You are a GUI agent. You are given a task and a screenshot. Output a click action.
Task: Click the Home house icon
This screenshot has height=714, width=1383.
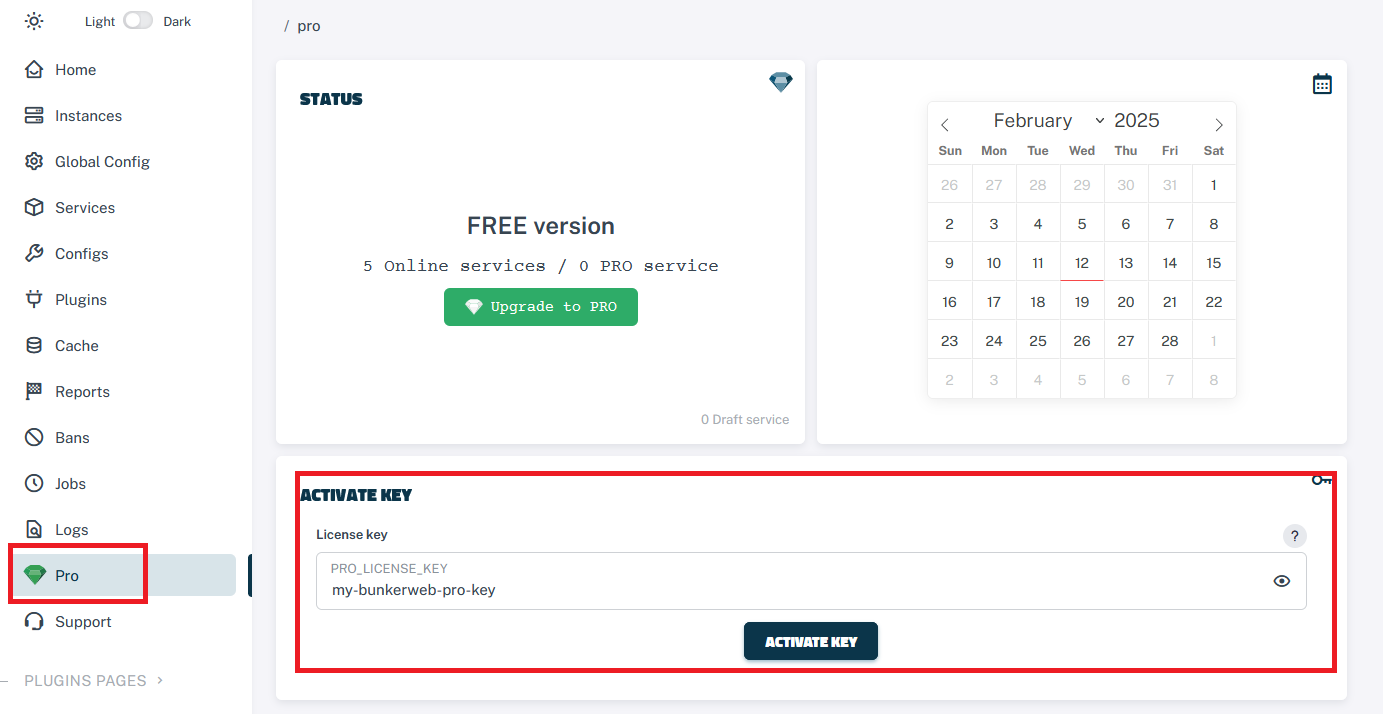click(x=34, y=70)
